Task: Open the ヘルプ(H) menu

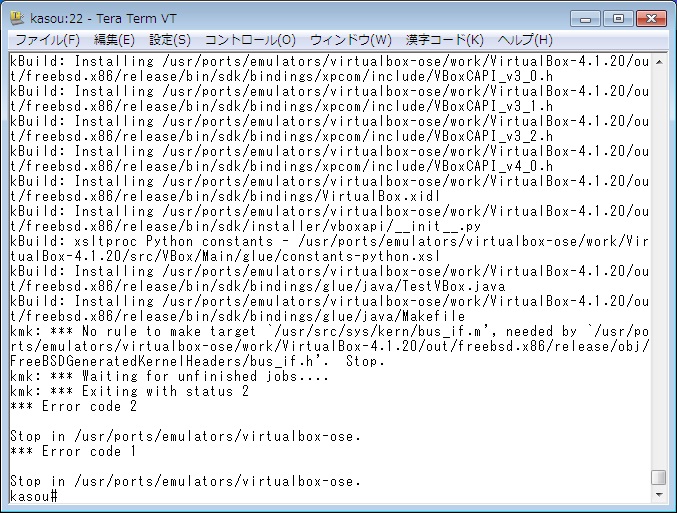Action: 525,40
